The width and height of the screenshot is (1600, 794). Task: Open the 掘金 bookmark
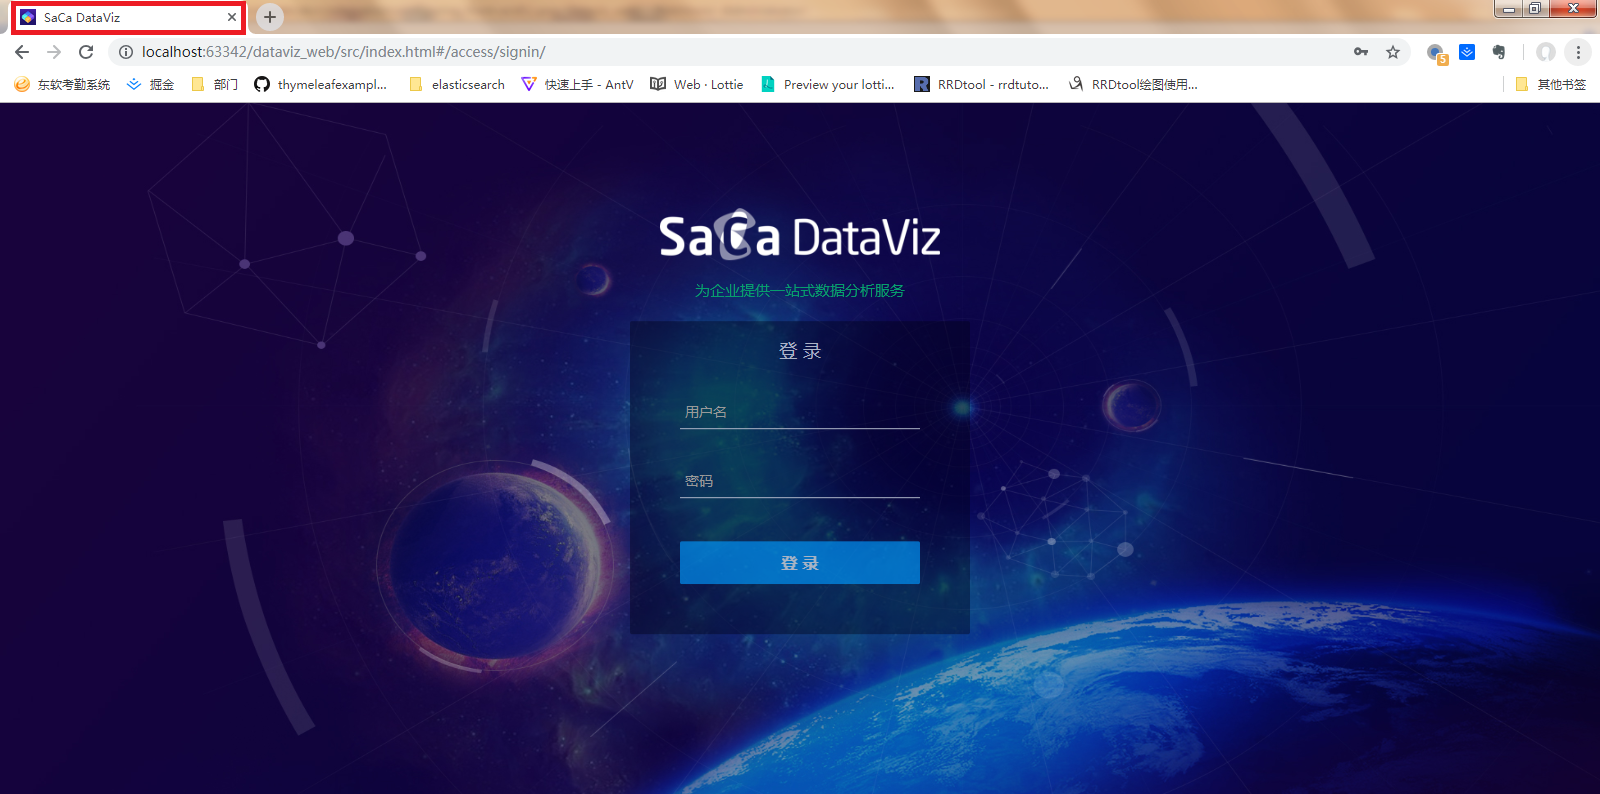coord(150,85)
